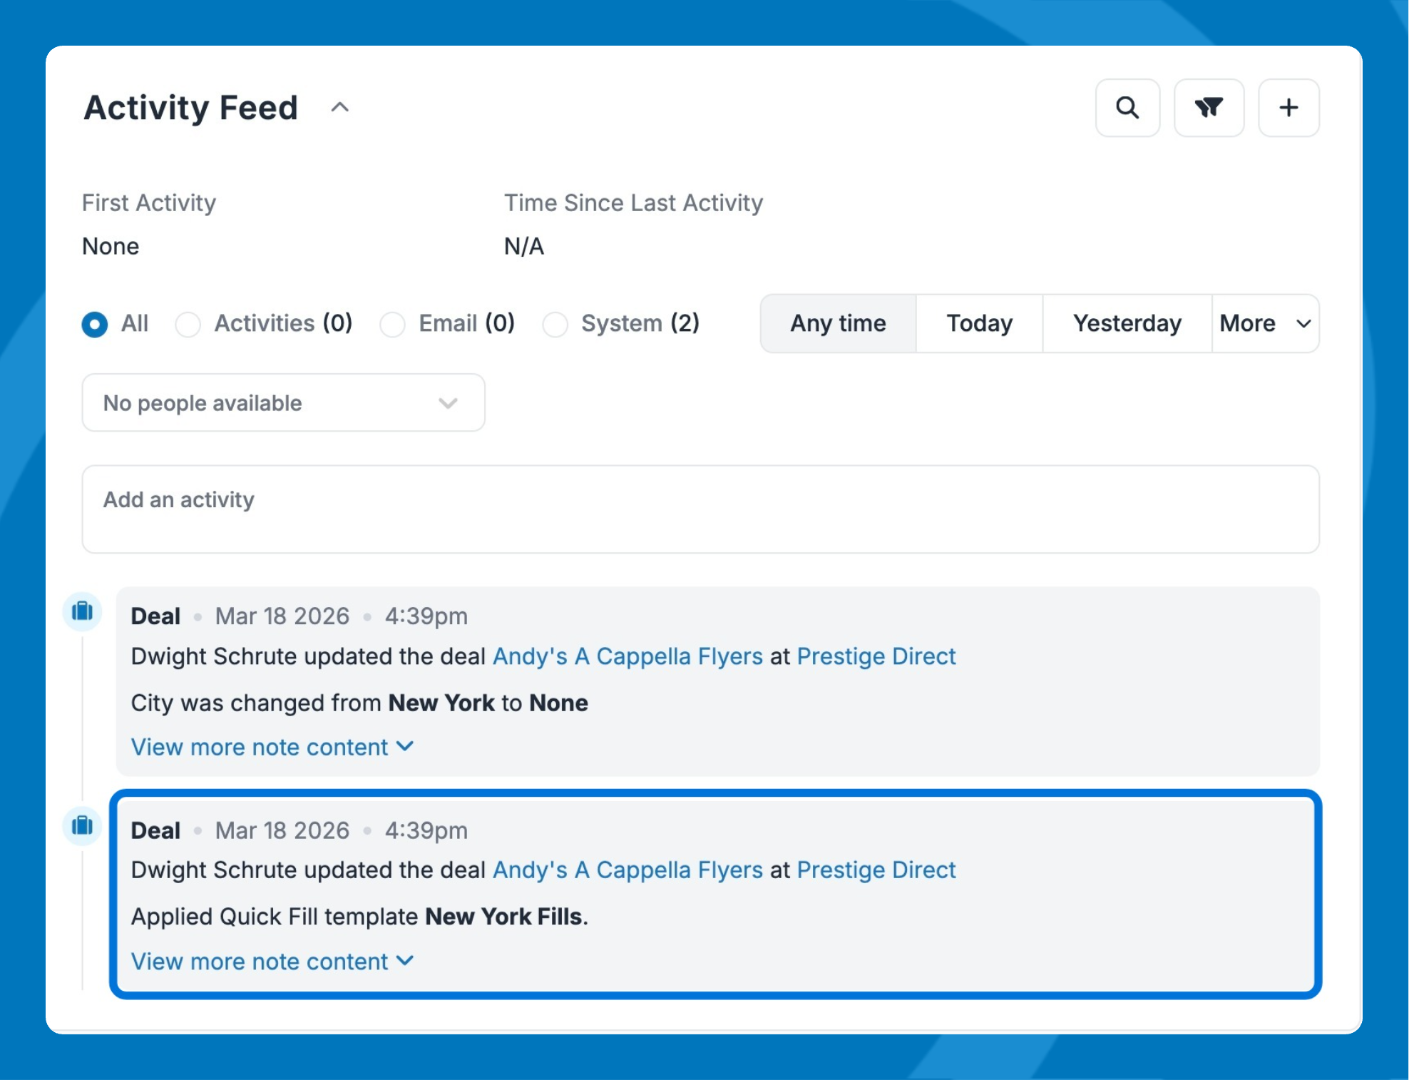This screenshot has height=1080, width=1409.
Task: Switch to the Today time filter
Action: (979, 323)
